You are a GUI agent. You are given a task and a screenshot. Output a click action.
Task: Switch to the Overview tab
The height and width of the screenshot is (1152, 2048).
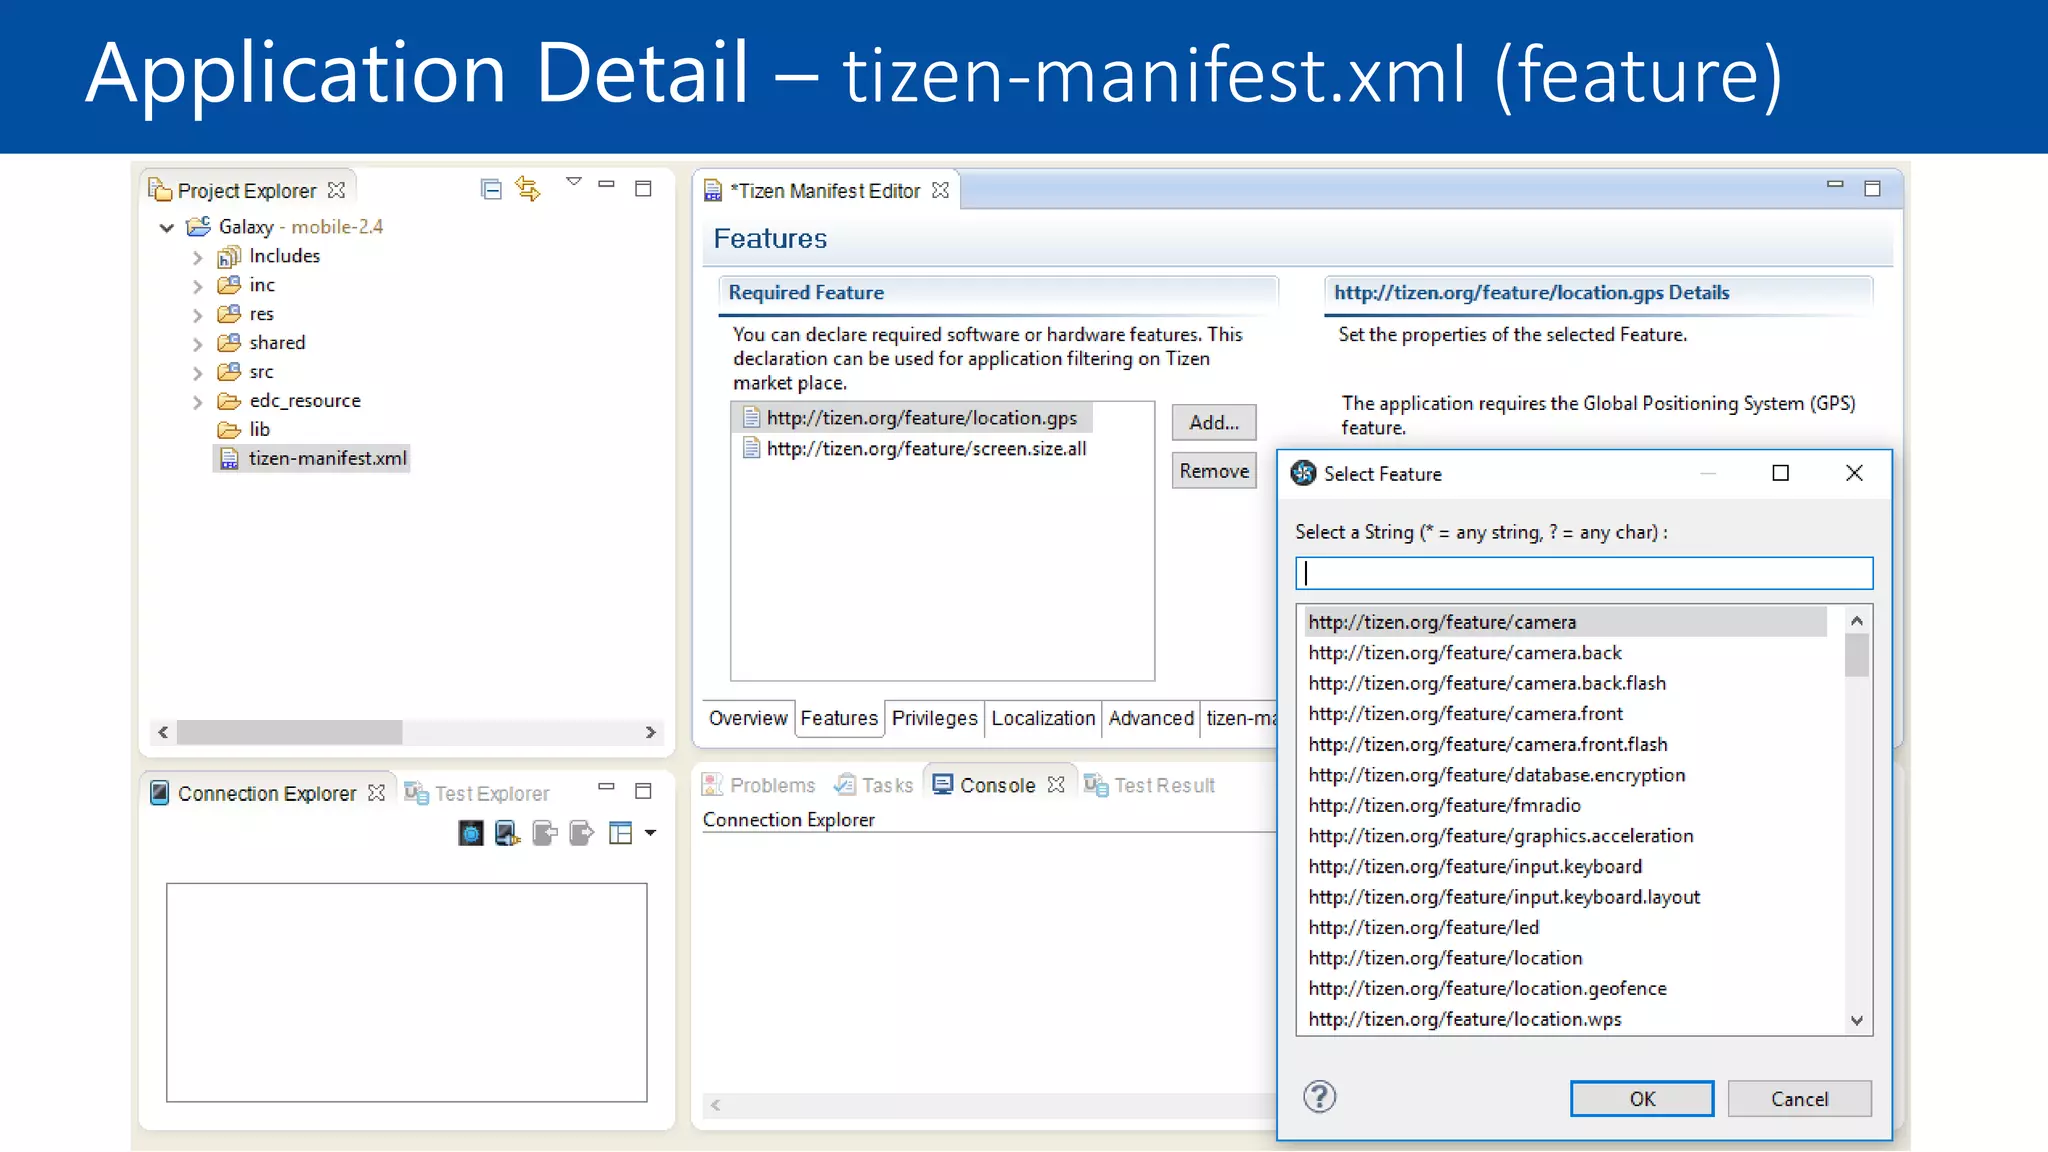click(x=748, y=718)
